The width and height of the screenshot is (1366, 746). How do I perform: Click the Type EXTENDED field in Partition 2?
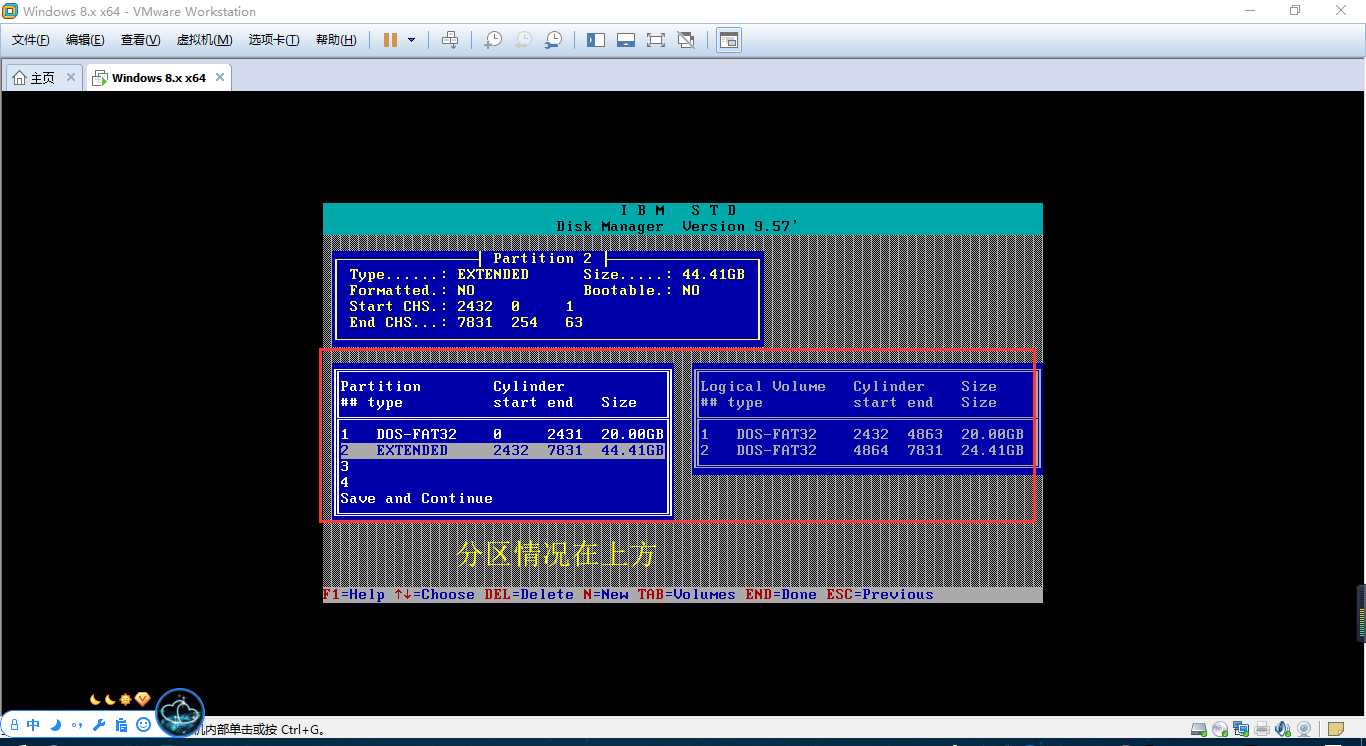(439, 274)
